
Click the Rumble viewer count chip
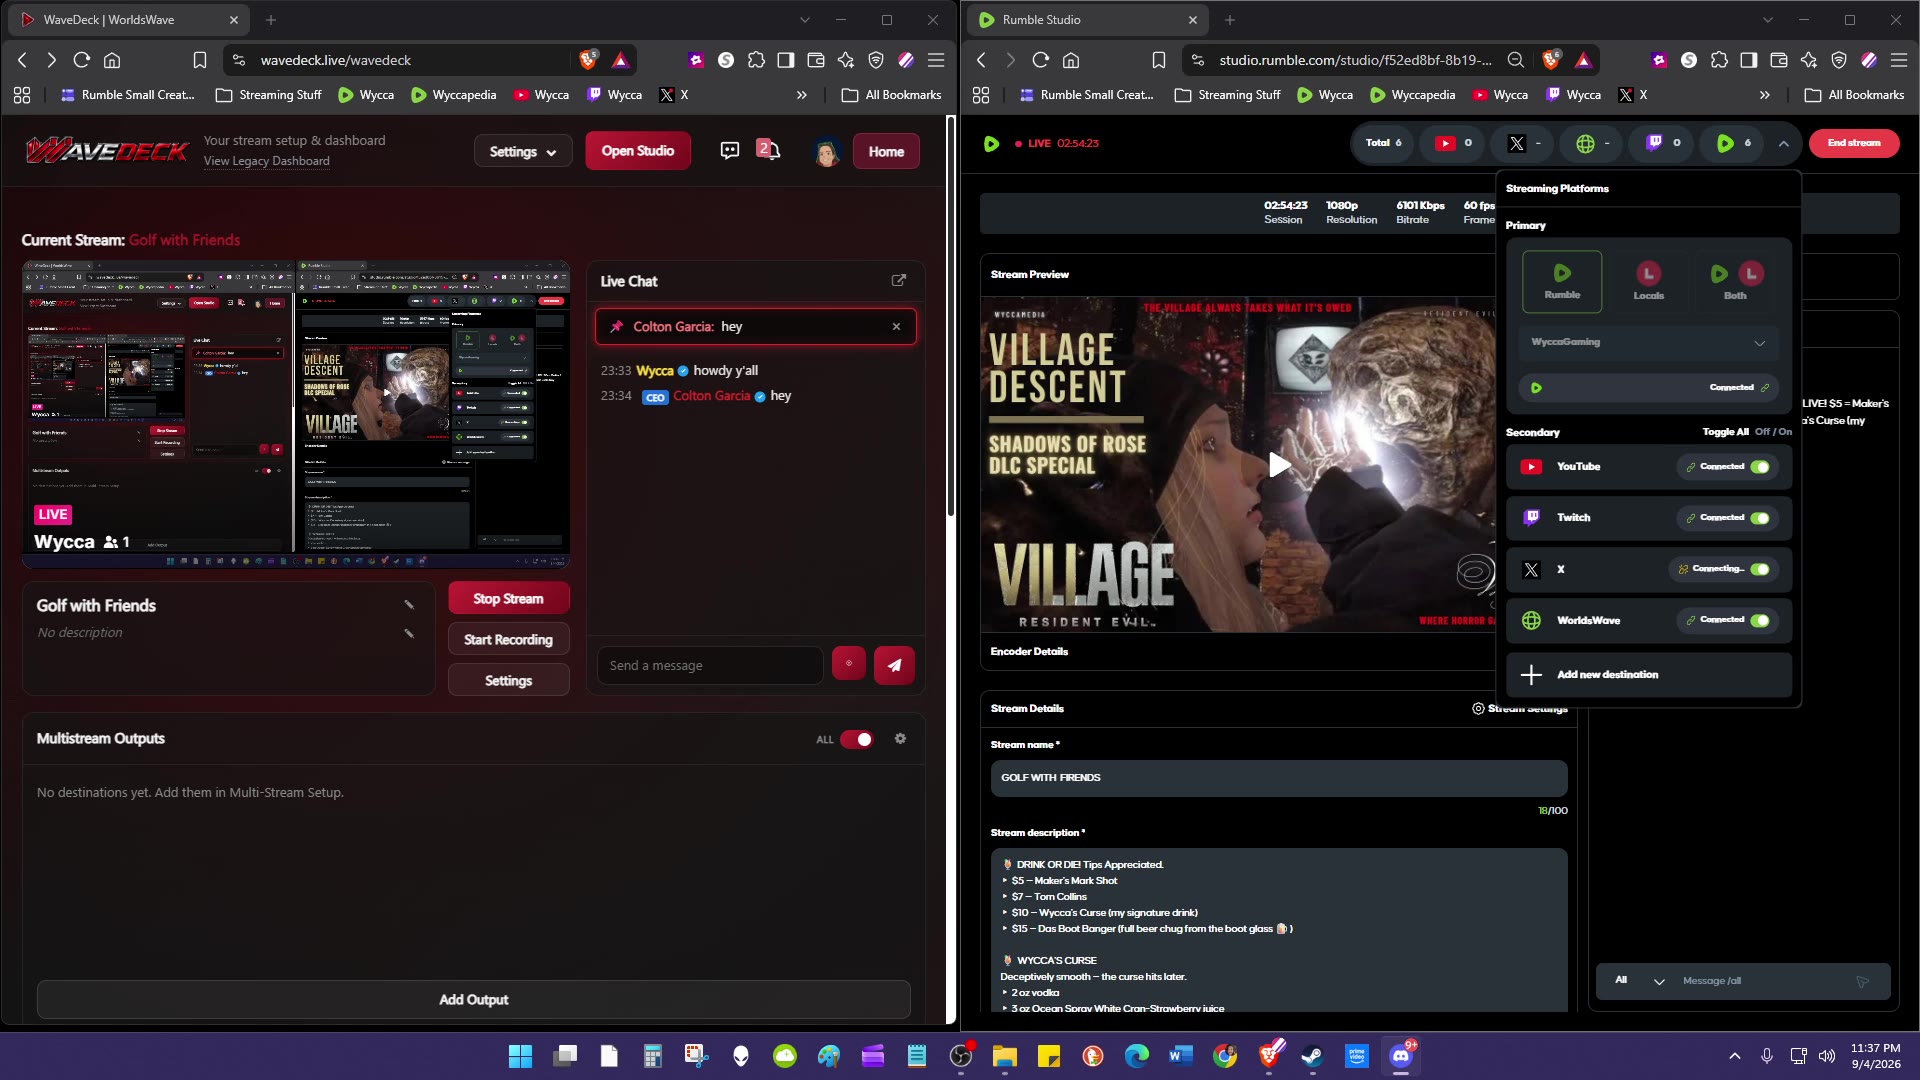1733,143
